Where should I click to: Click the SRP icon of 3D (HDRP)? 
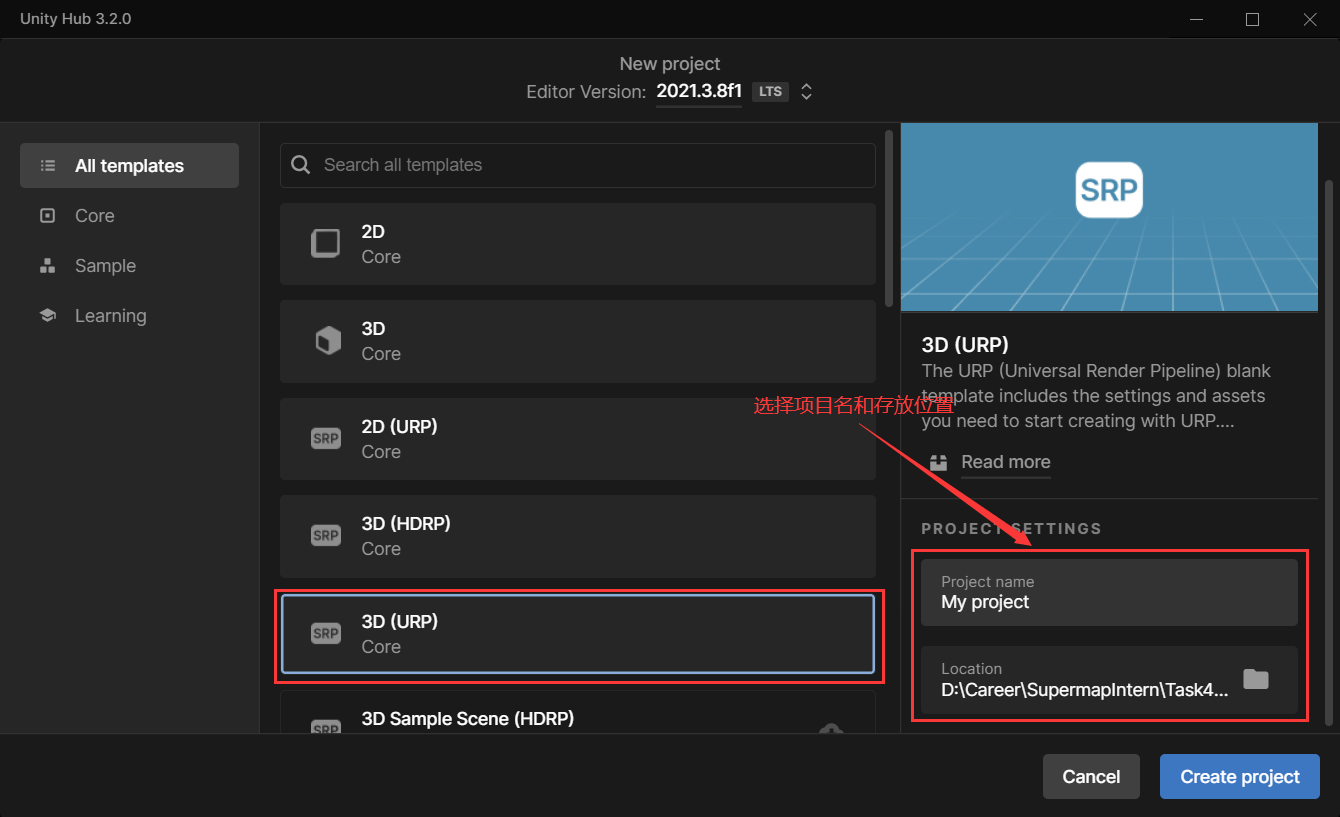(326, 536)
